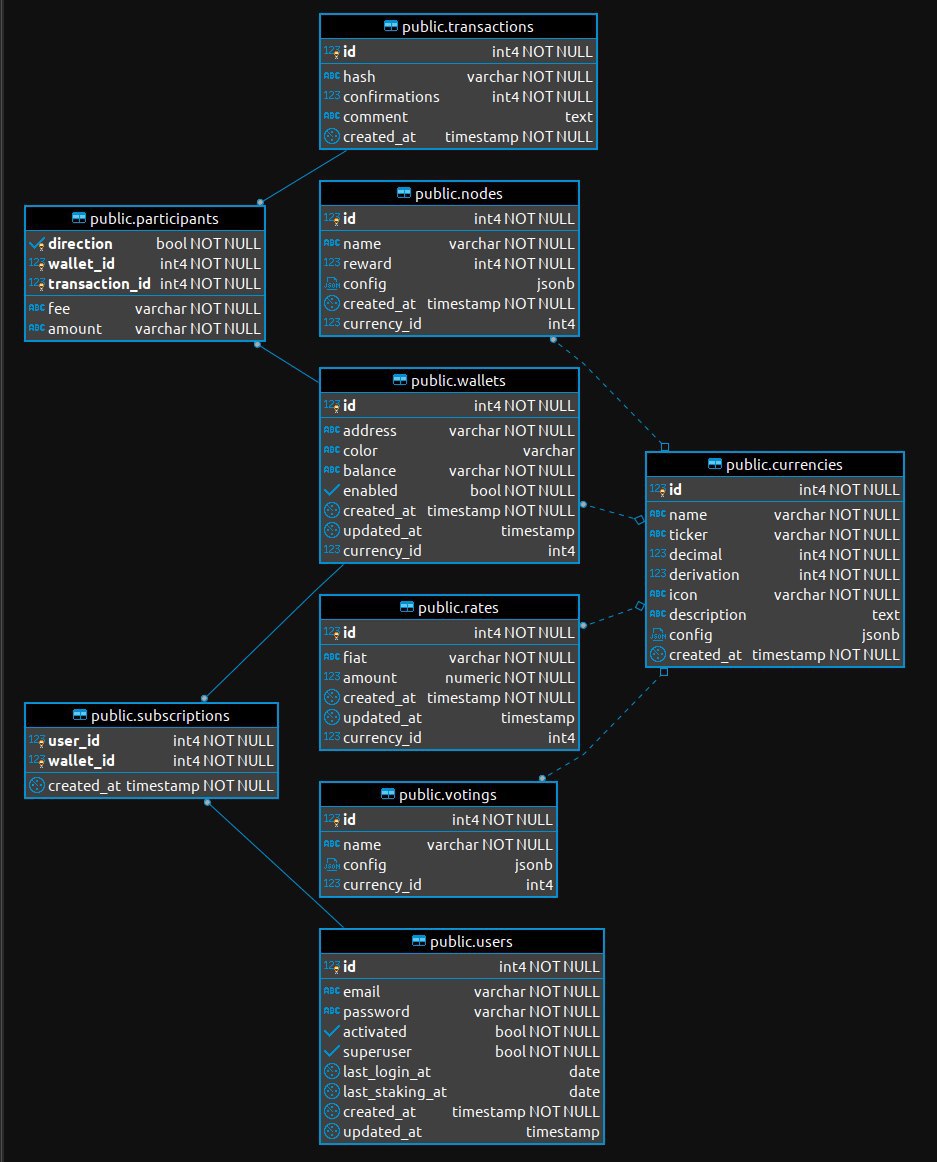937x1162 pixels.
Task: Click the JSON icon next to currencies config
Action: click(658, 634)
